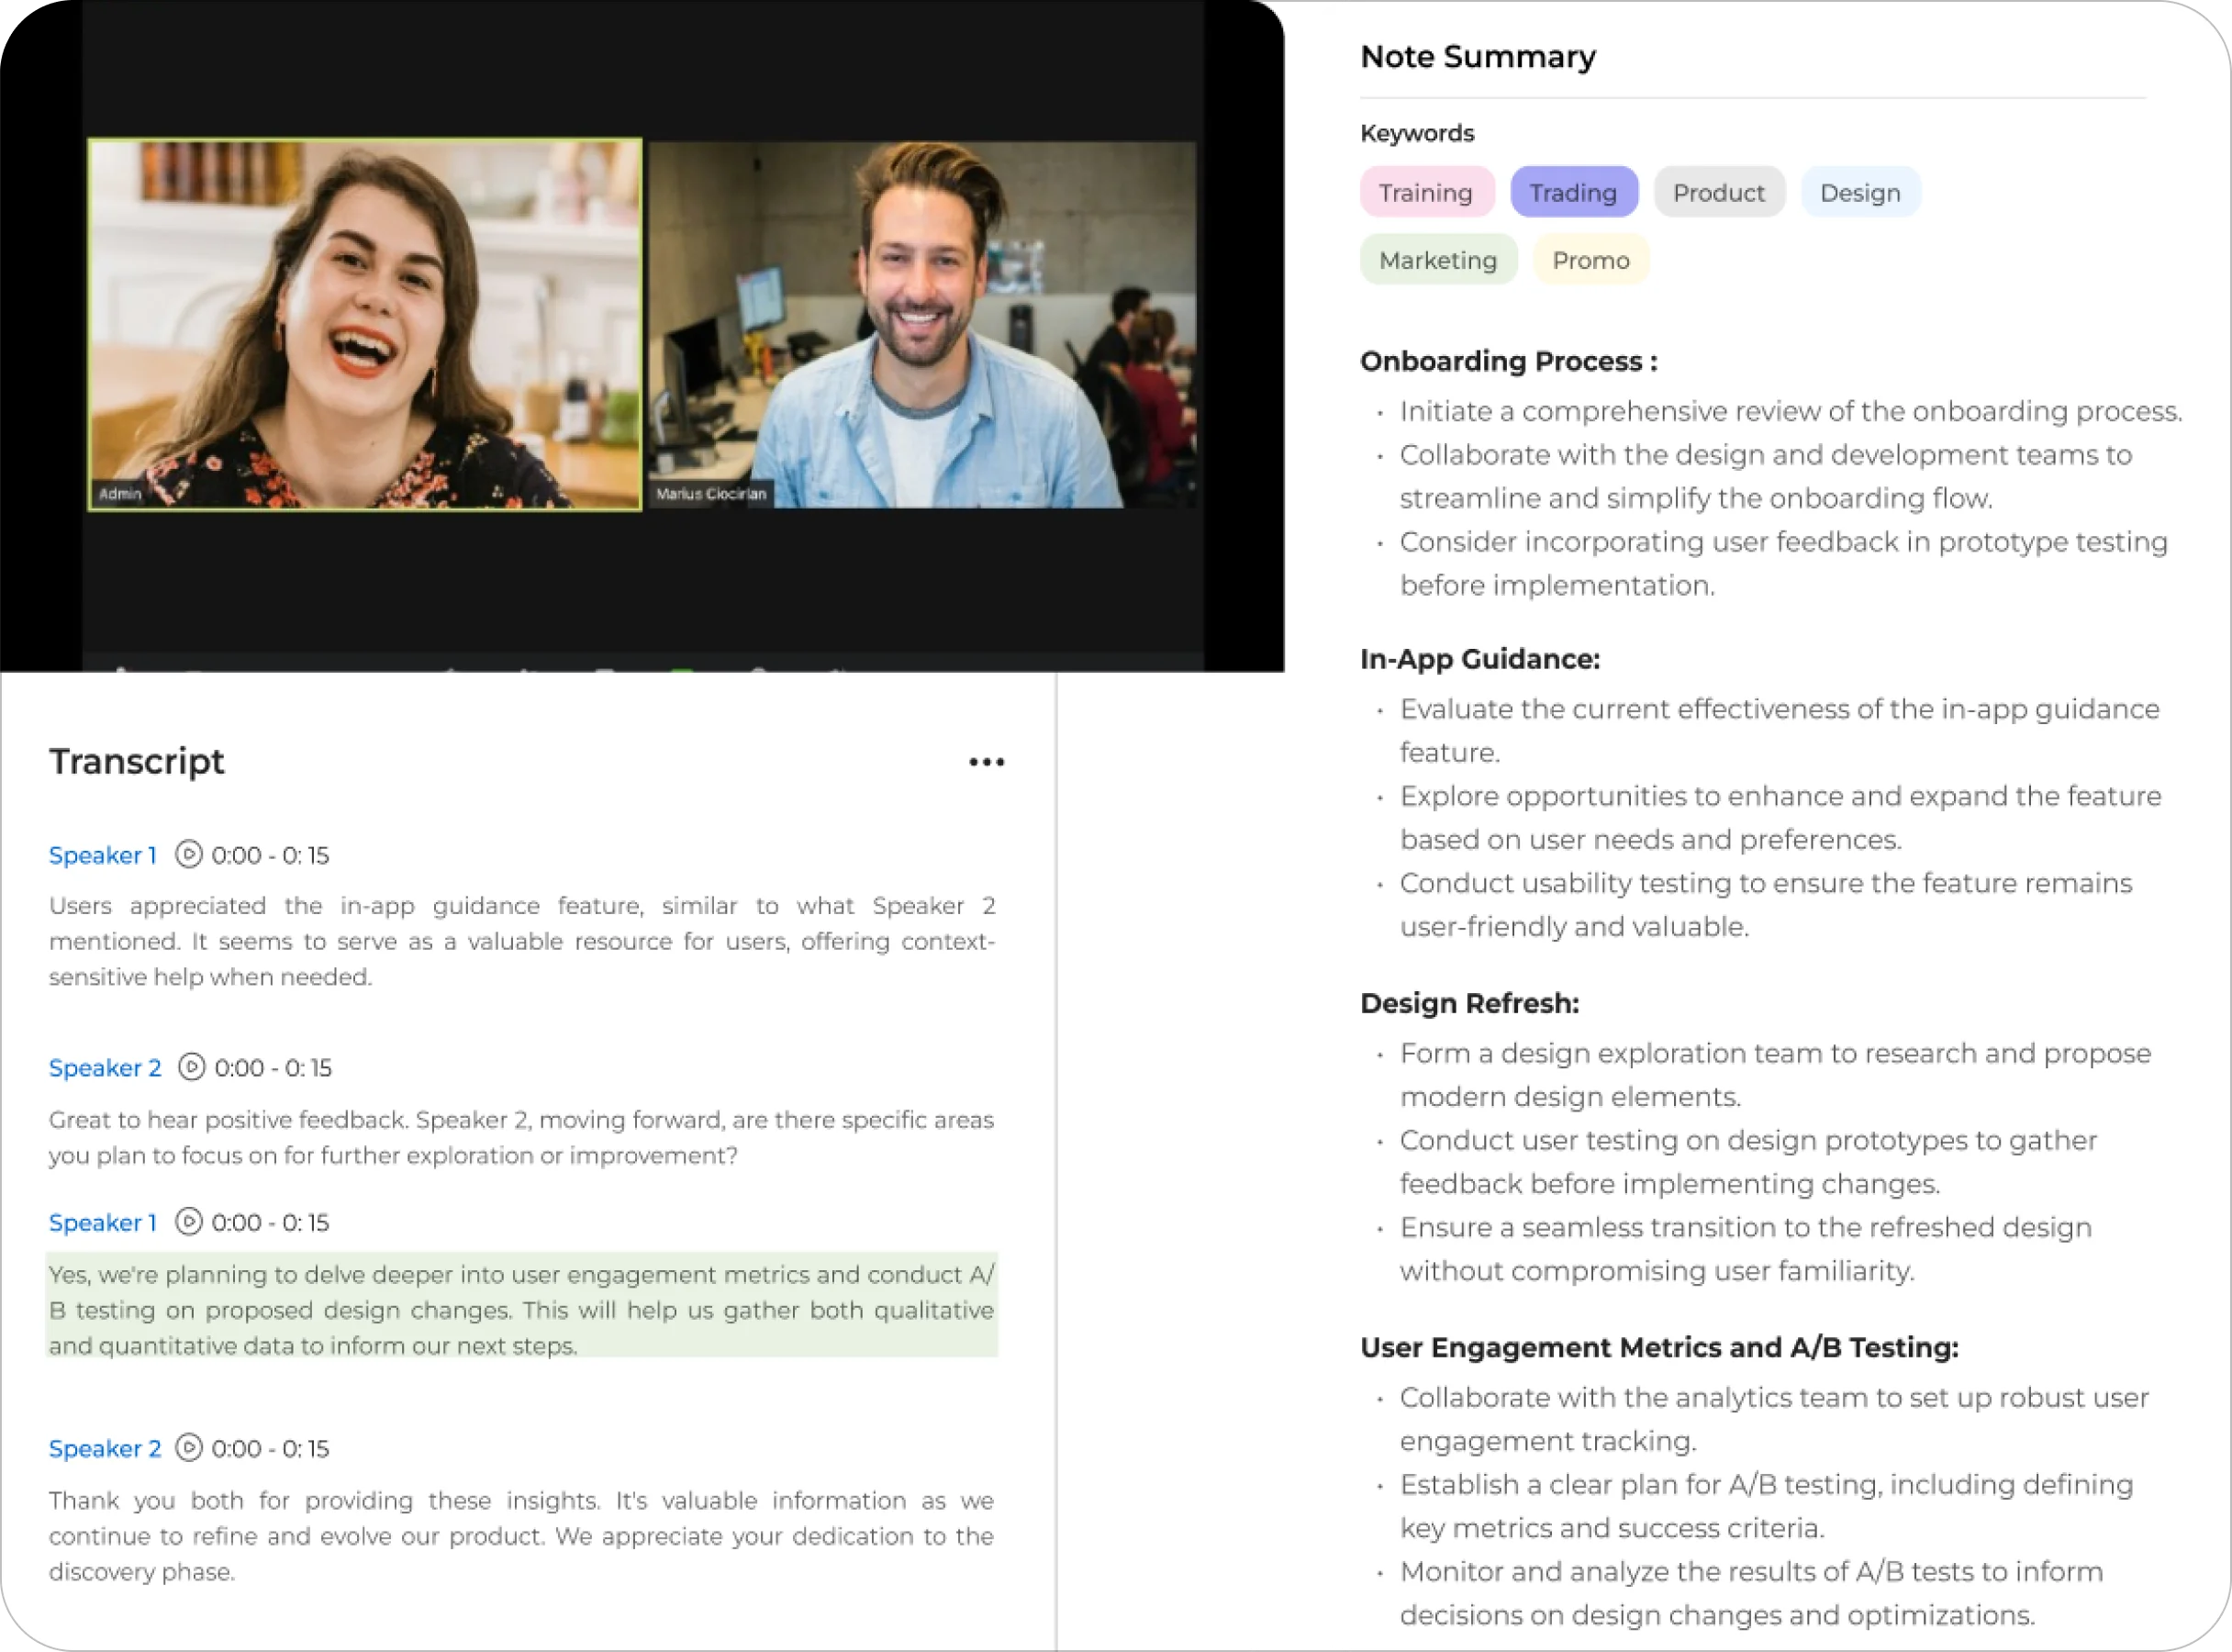The width and height of the screenshot is (2232, 1652).
Task: Click the first Speaker 1 name link
Action: (103, 855)
